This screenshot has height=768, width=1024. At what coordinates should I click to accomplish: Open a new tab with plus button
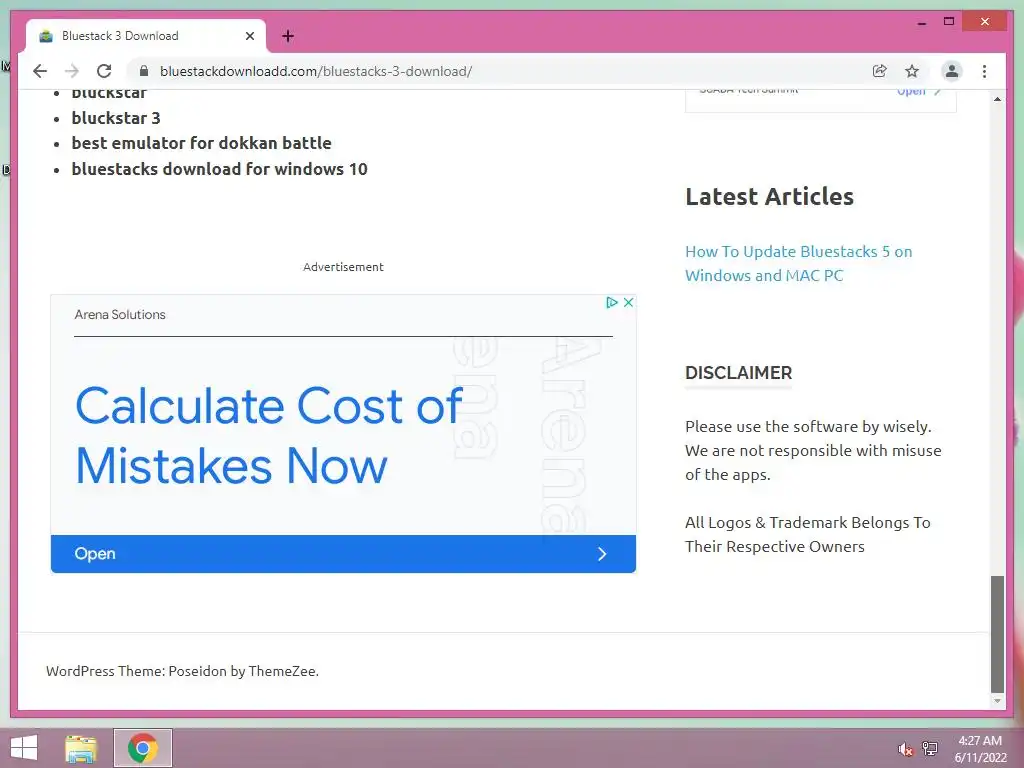(288, 36)
